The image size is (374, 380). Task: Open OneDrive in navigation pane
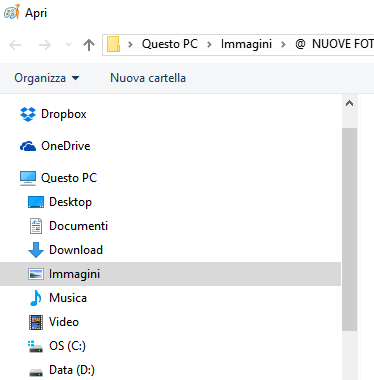click(66, 146)
